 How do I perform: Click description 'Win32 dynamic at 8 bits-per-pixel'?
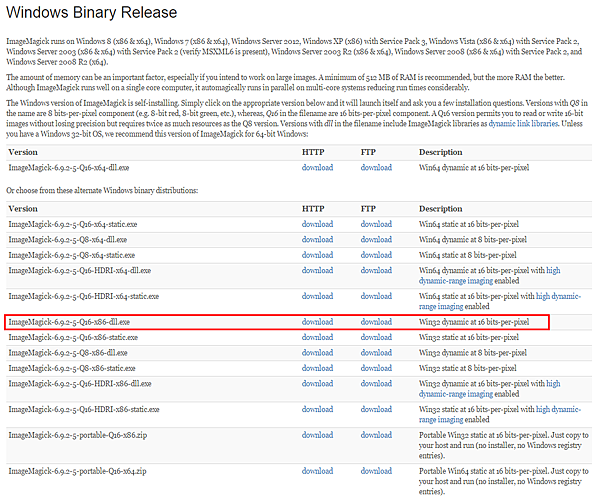(x=473, y=353)
